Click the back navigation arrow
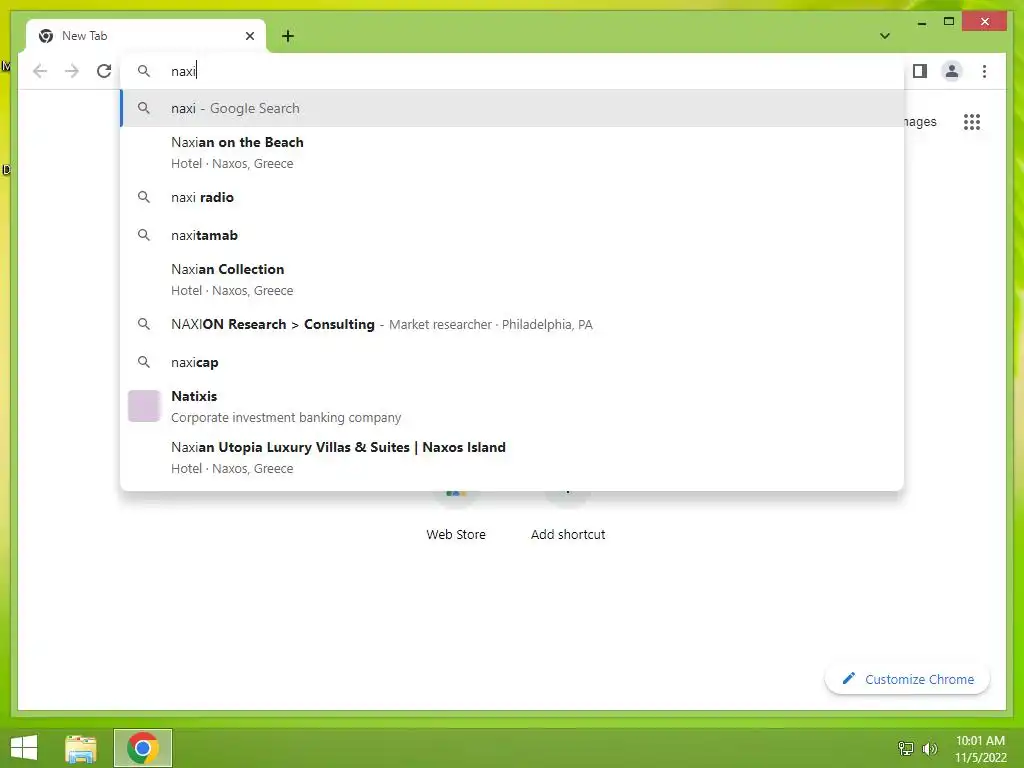 [40, 71]
